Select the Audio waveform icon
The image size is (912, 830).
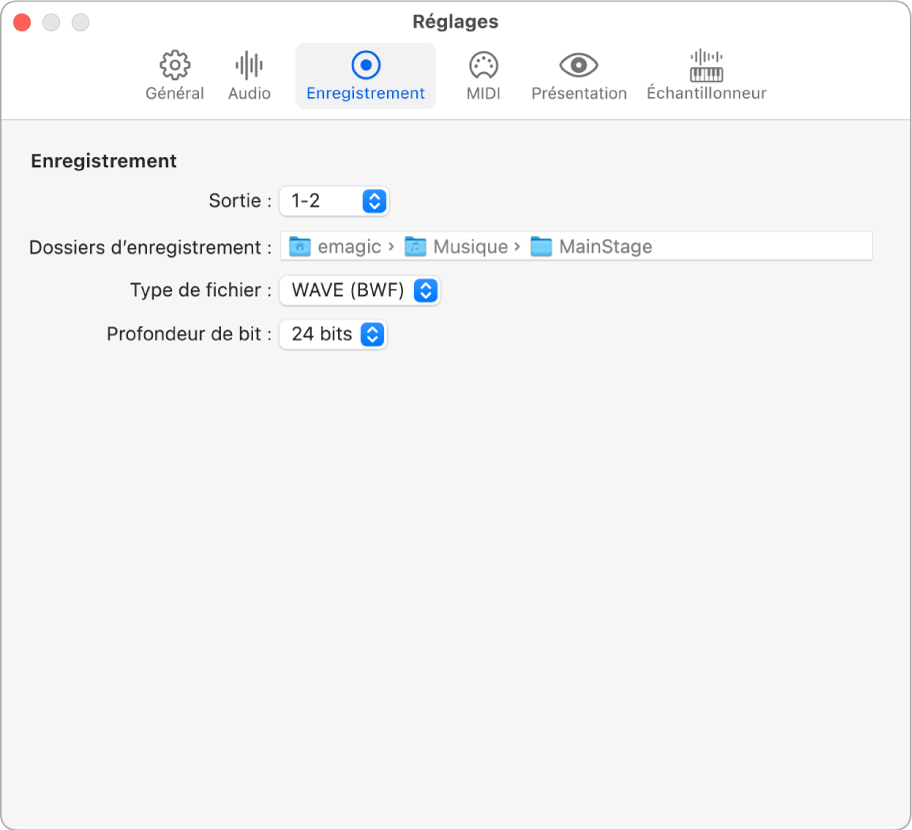coord(249,66)
